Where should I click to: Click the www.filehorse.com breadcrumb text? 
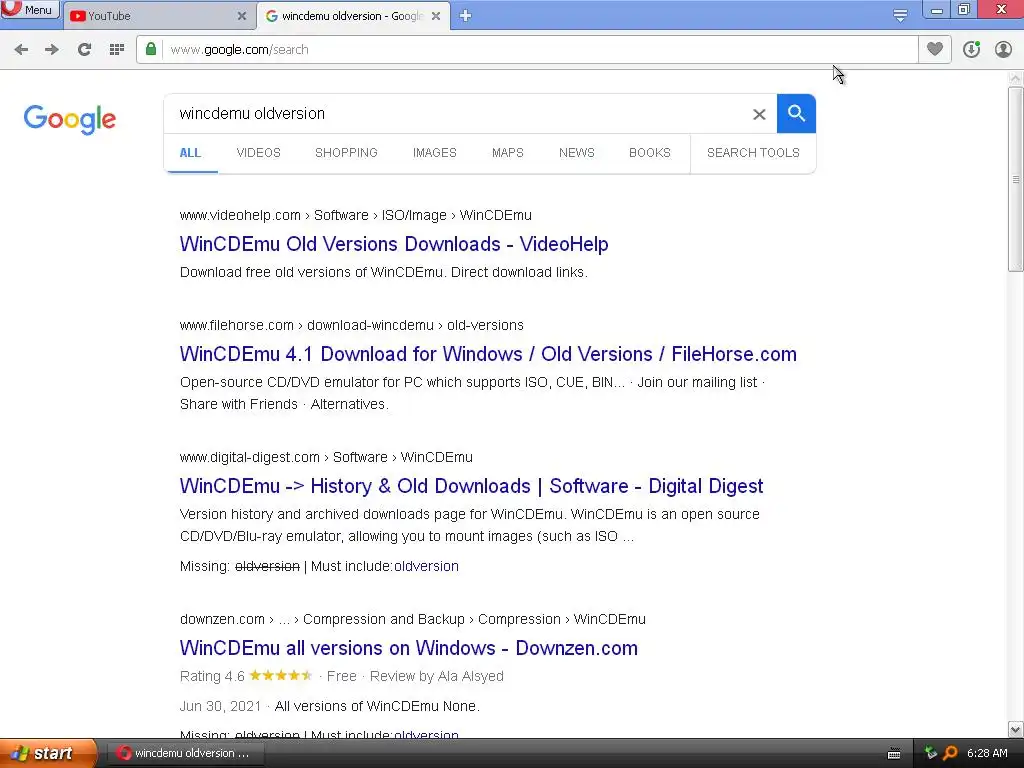click(x=236, y=325)
